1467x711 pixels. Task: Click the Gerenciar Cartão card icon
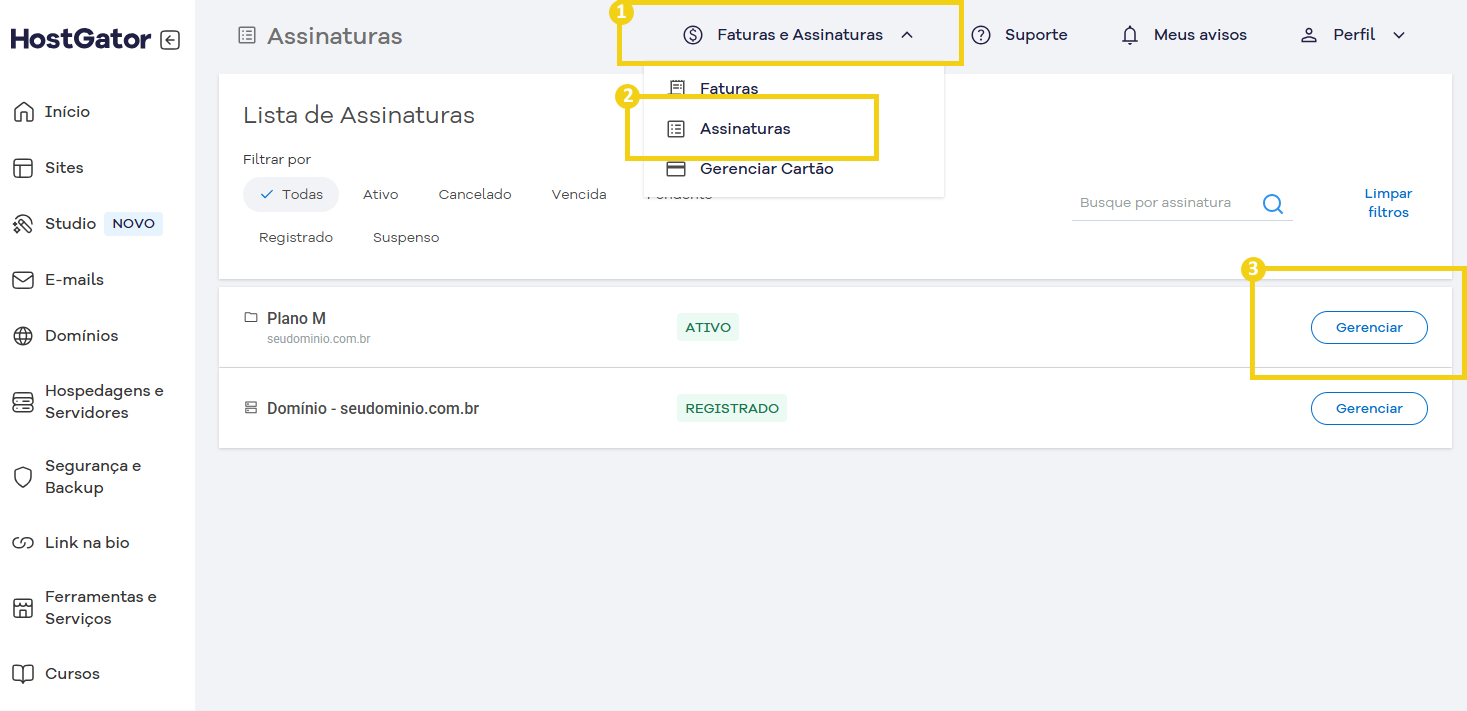tap(677, 169)
